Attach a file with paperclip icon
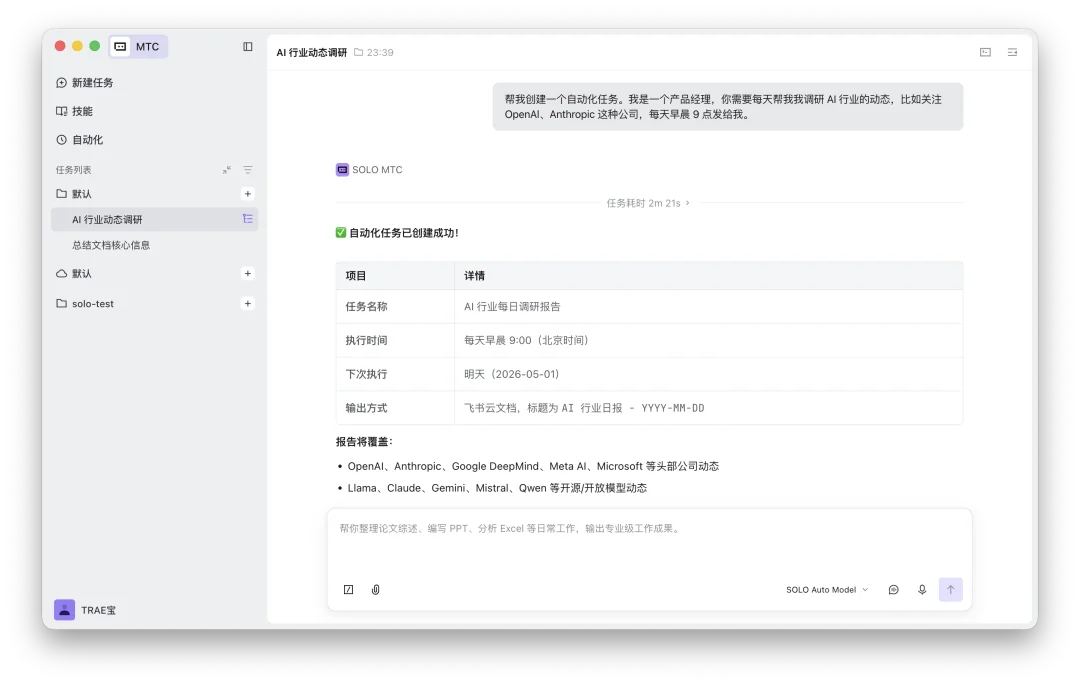Image resolution: width=1080 pixels, height=685 pixels. coord(375,590)
